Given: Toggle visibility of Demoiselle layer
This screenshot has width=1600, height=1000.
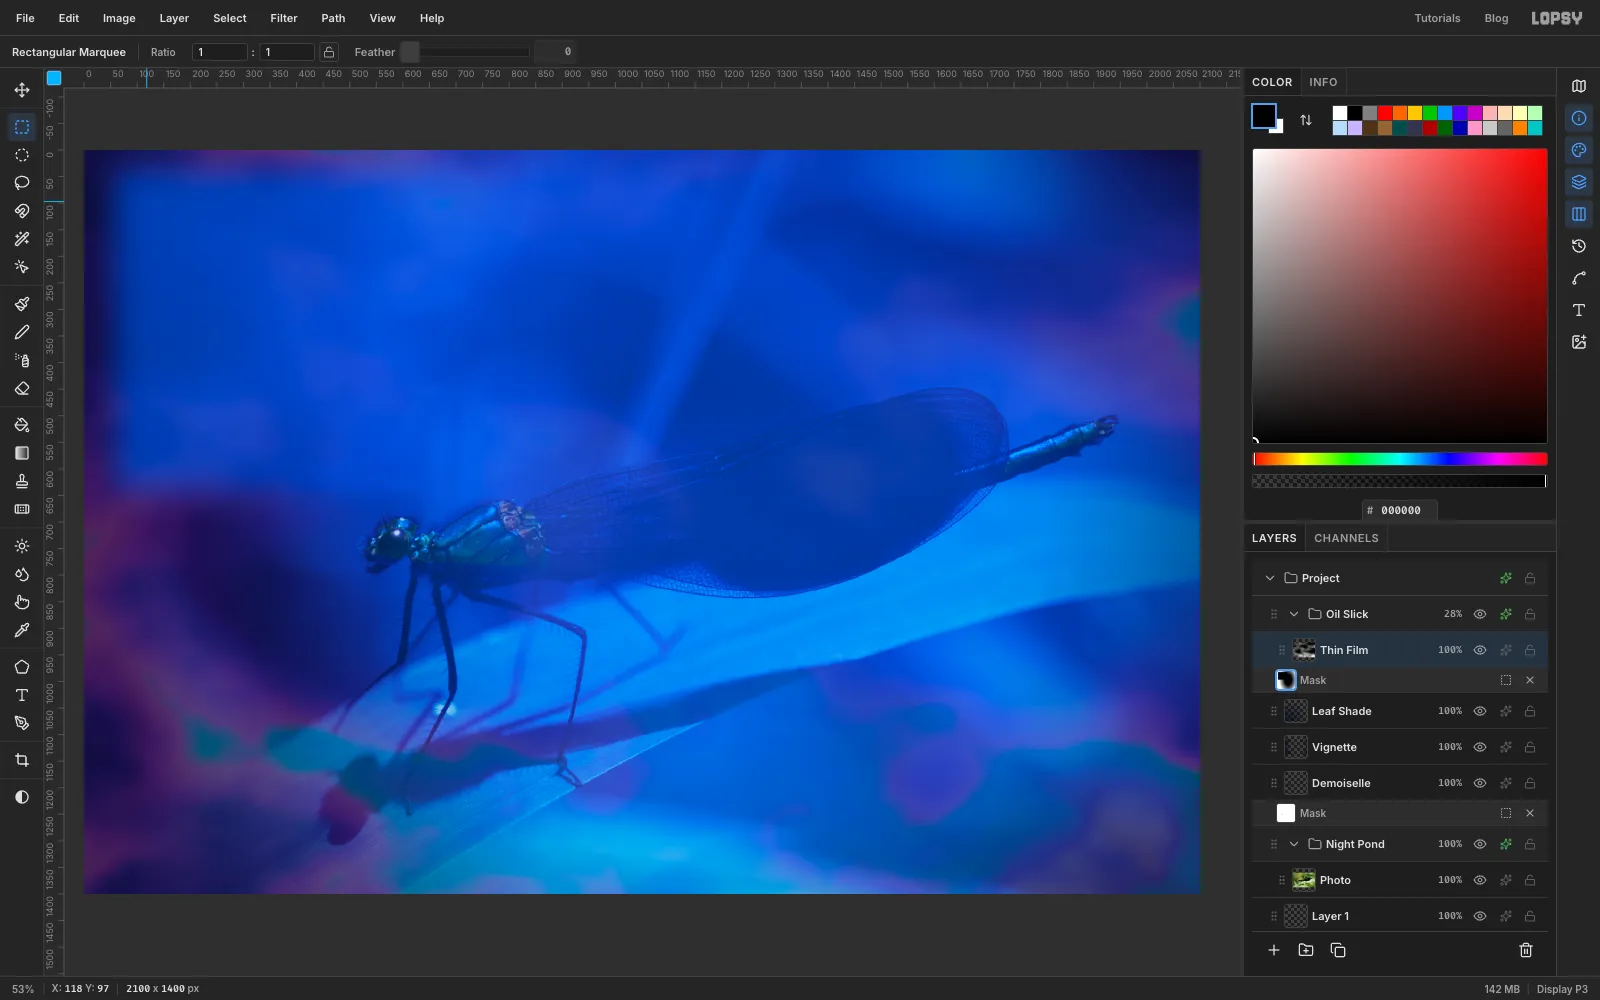Looking at the screenshot, I should tap(1480, 783).
